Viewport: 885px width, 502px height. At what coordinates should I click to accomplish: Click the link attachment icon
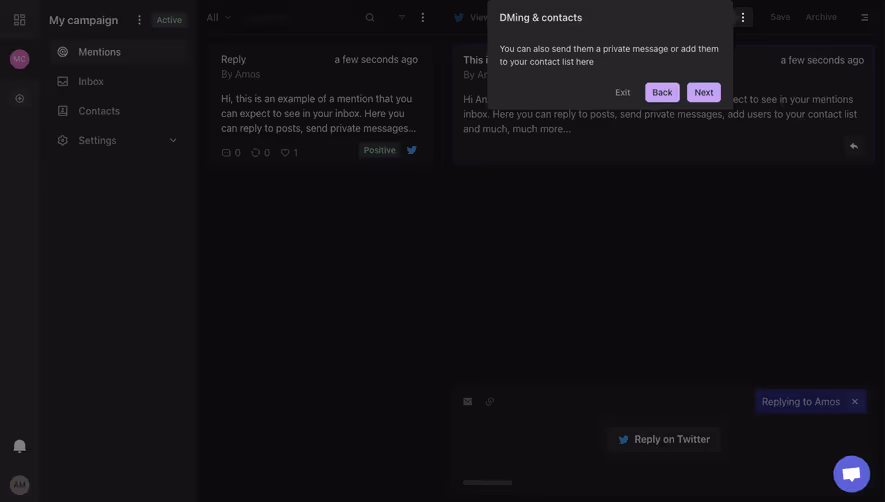pyautogui.click(x=490, y=401)
